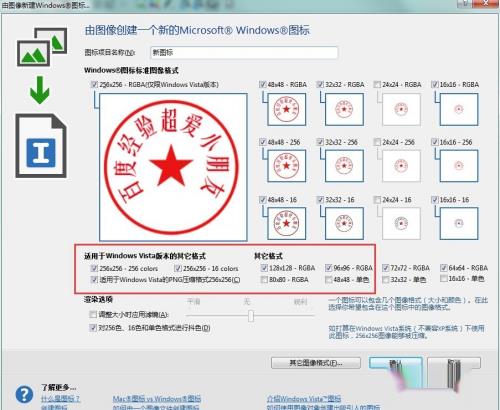Select the large 256x256 stamp preview
Image resolution: width=500 pixels, height=410 pixels.
[173, 167]
